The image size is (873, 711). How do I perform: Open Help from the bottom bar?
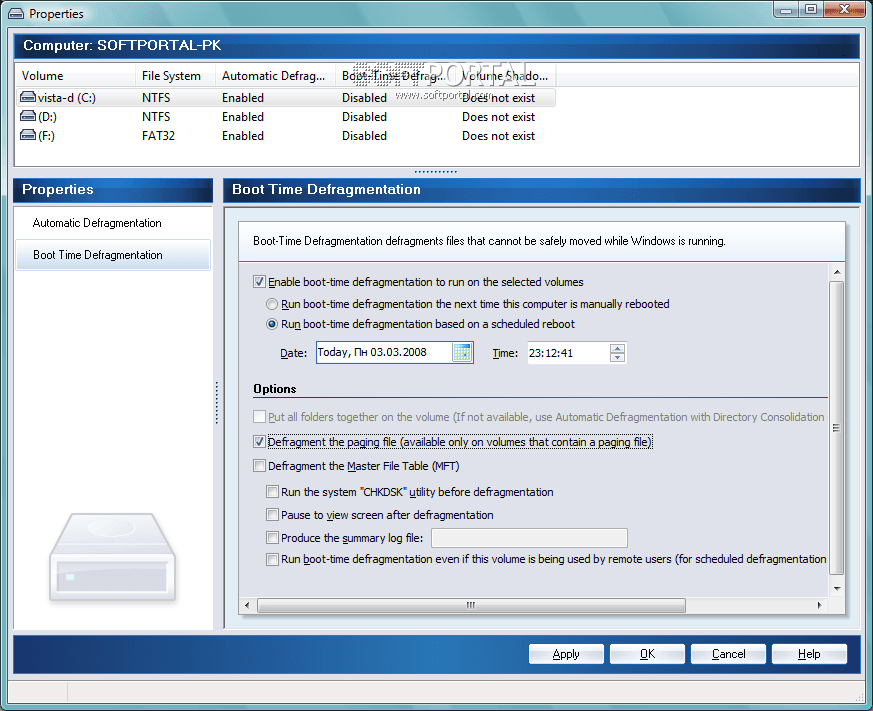point(809,654)
